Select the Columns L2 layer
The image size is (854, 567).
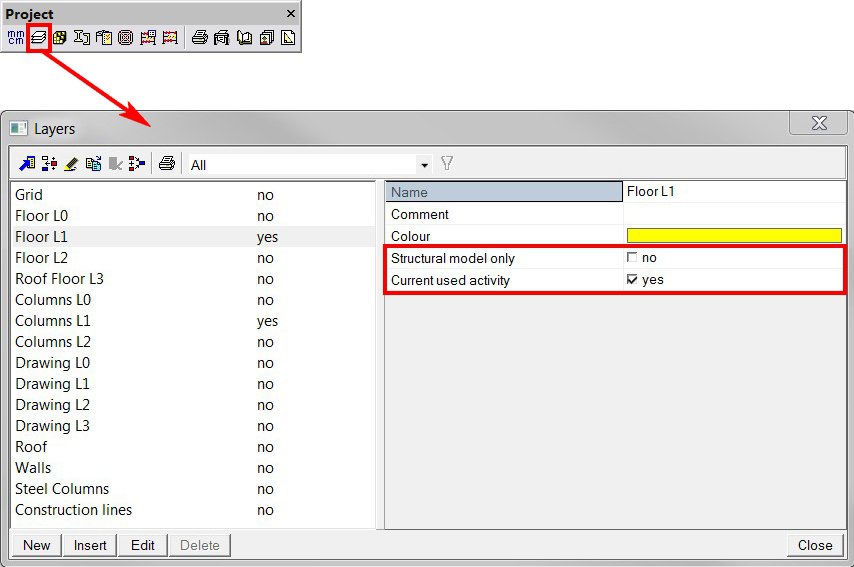point(193,342)
